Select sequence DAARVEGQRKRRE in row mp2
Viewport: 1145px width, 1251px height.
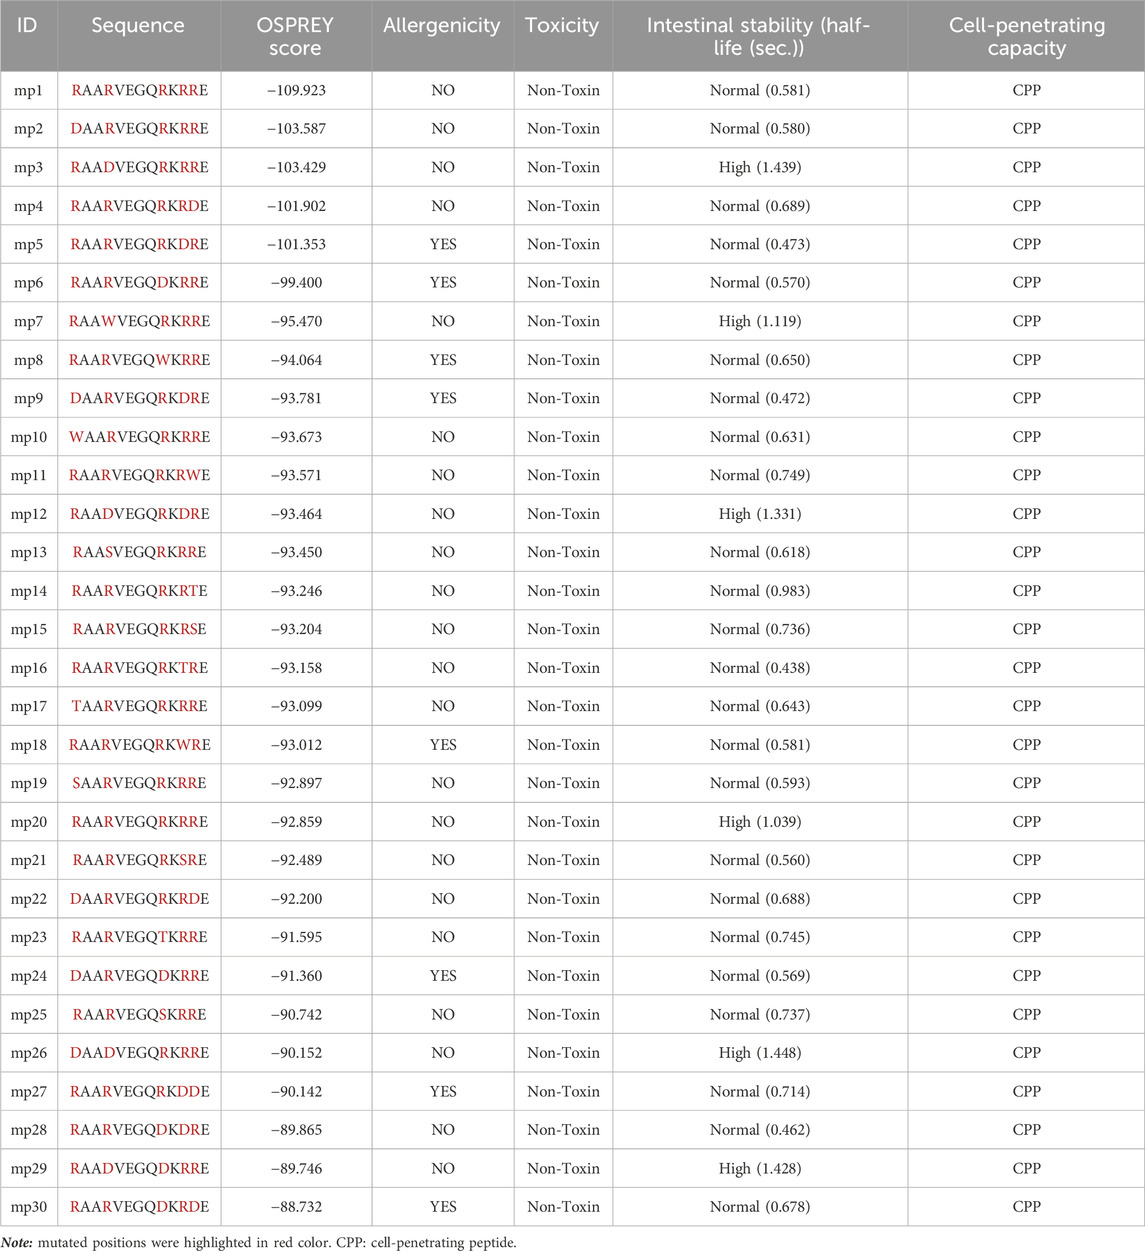coord(139,128)
